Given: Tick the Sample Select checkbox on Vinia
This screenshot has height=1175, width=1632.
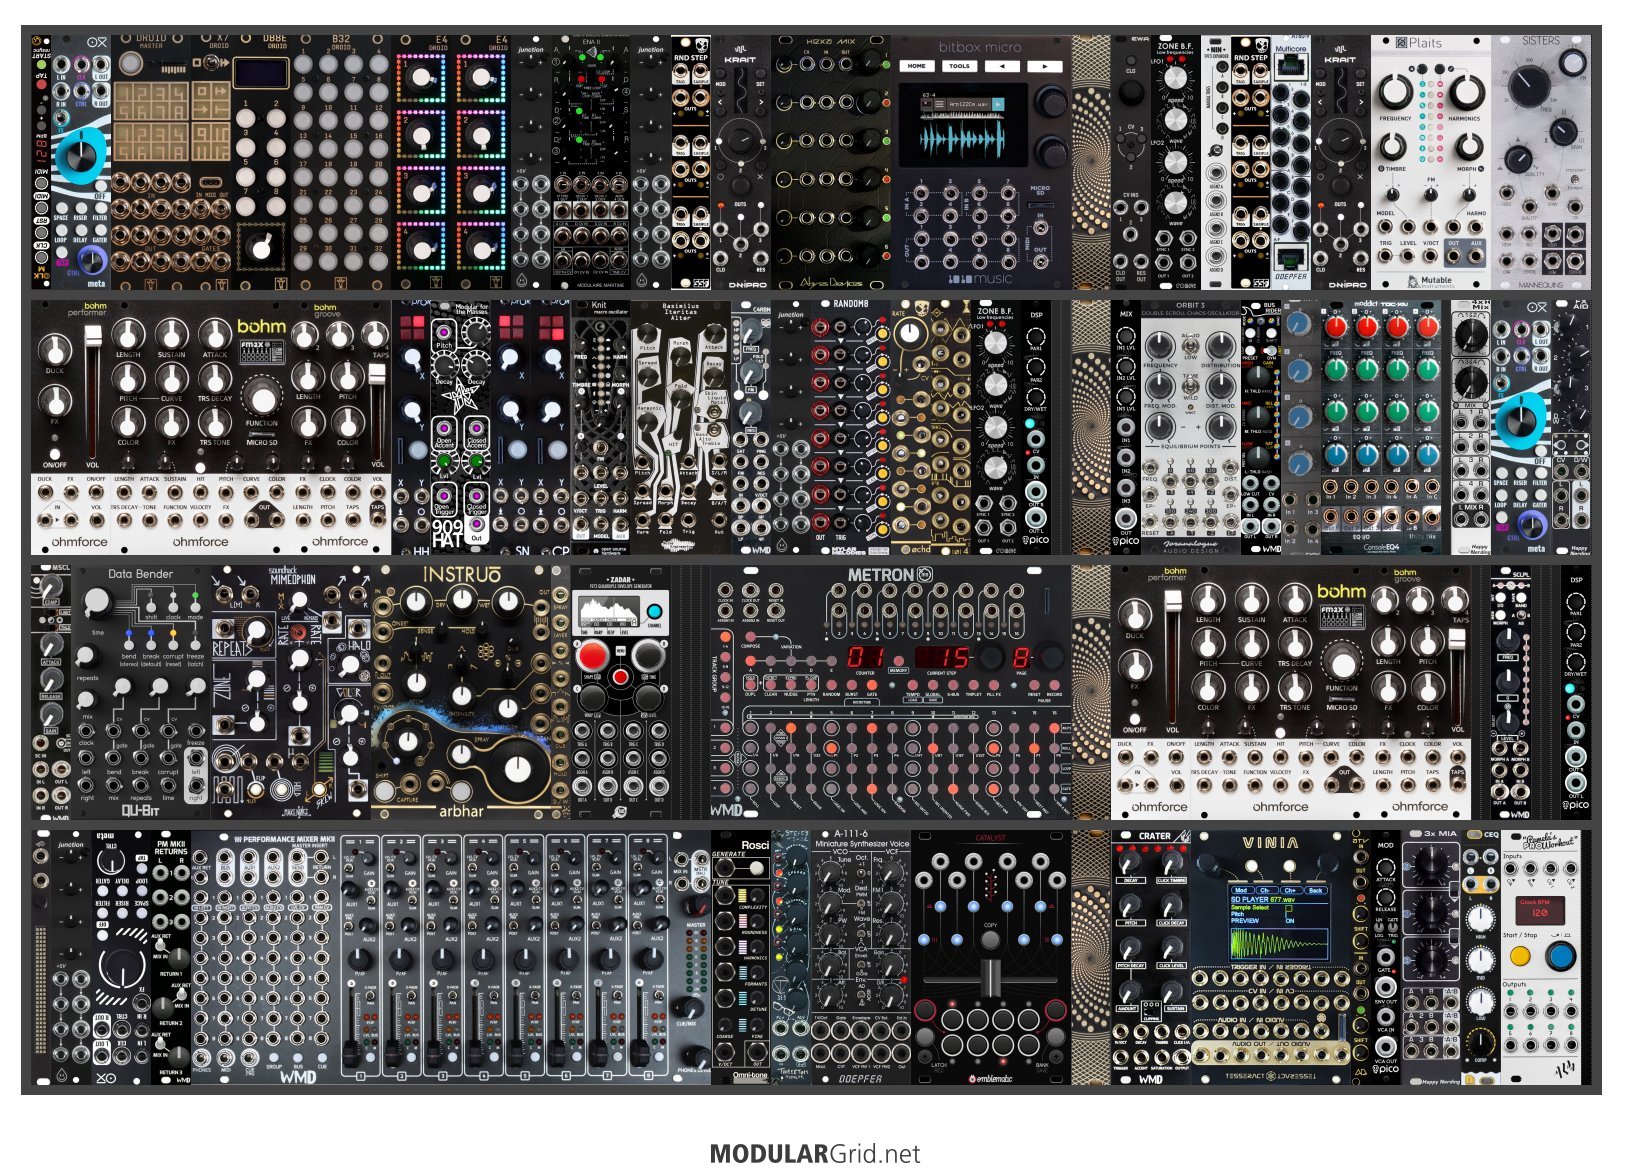Looking at the screenshot, I should coord(1289,908).
